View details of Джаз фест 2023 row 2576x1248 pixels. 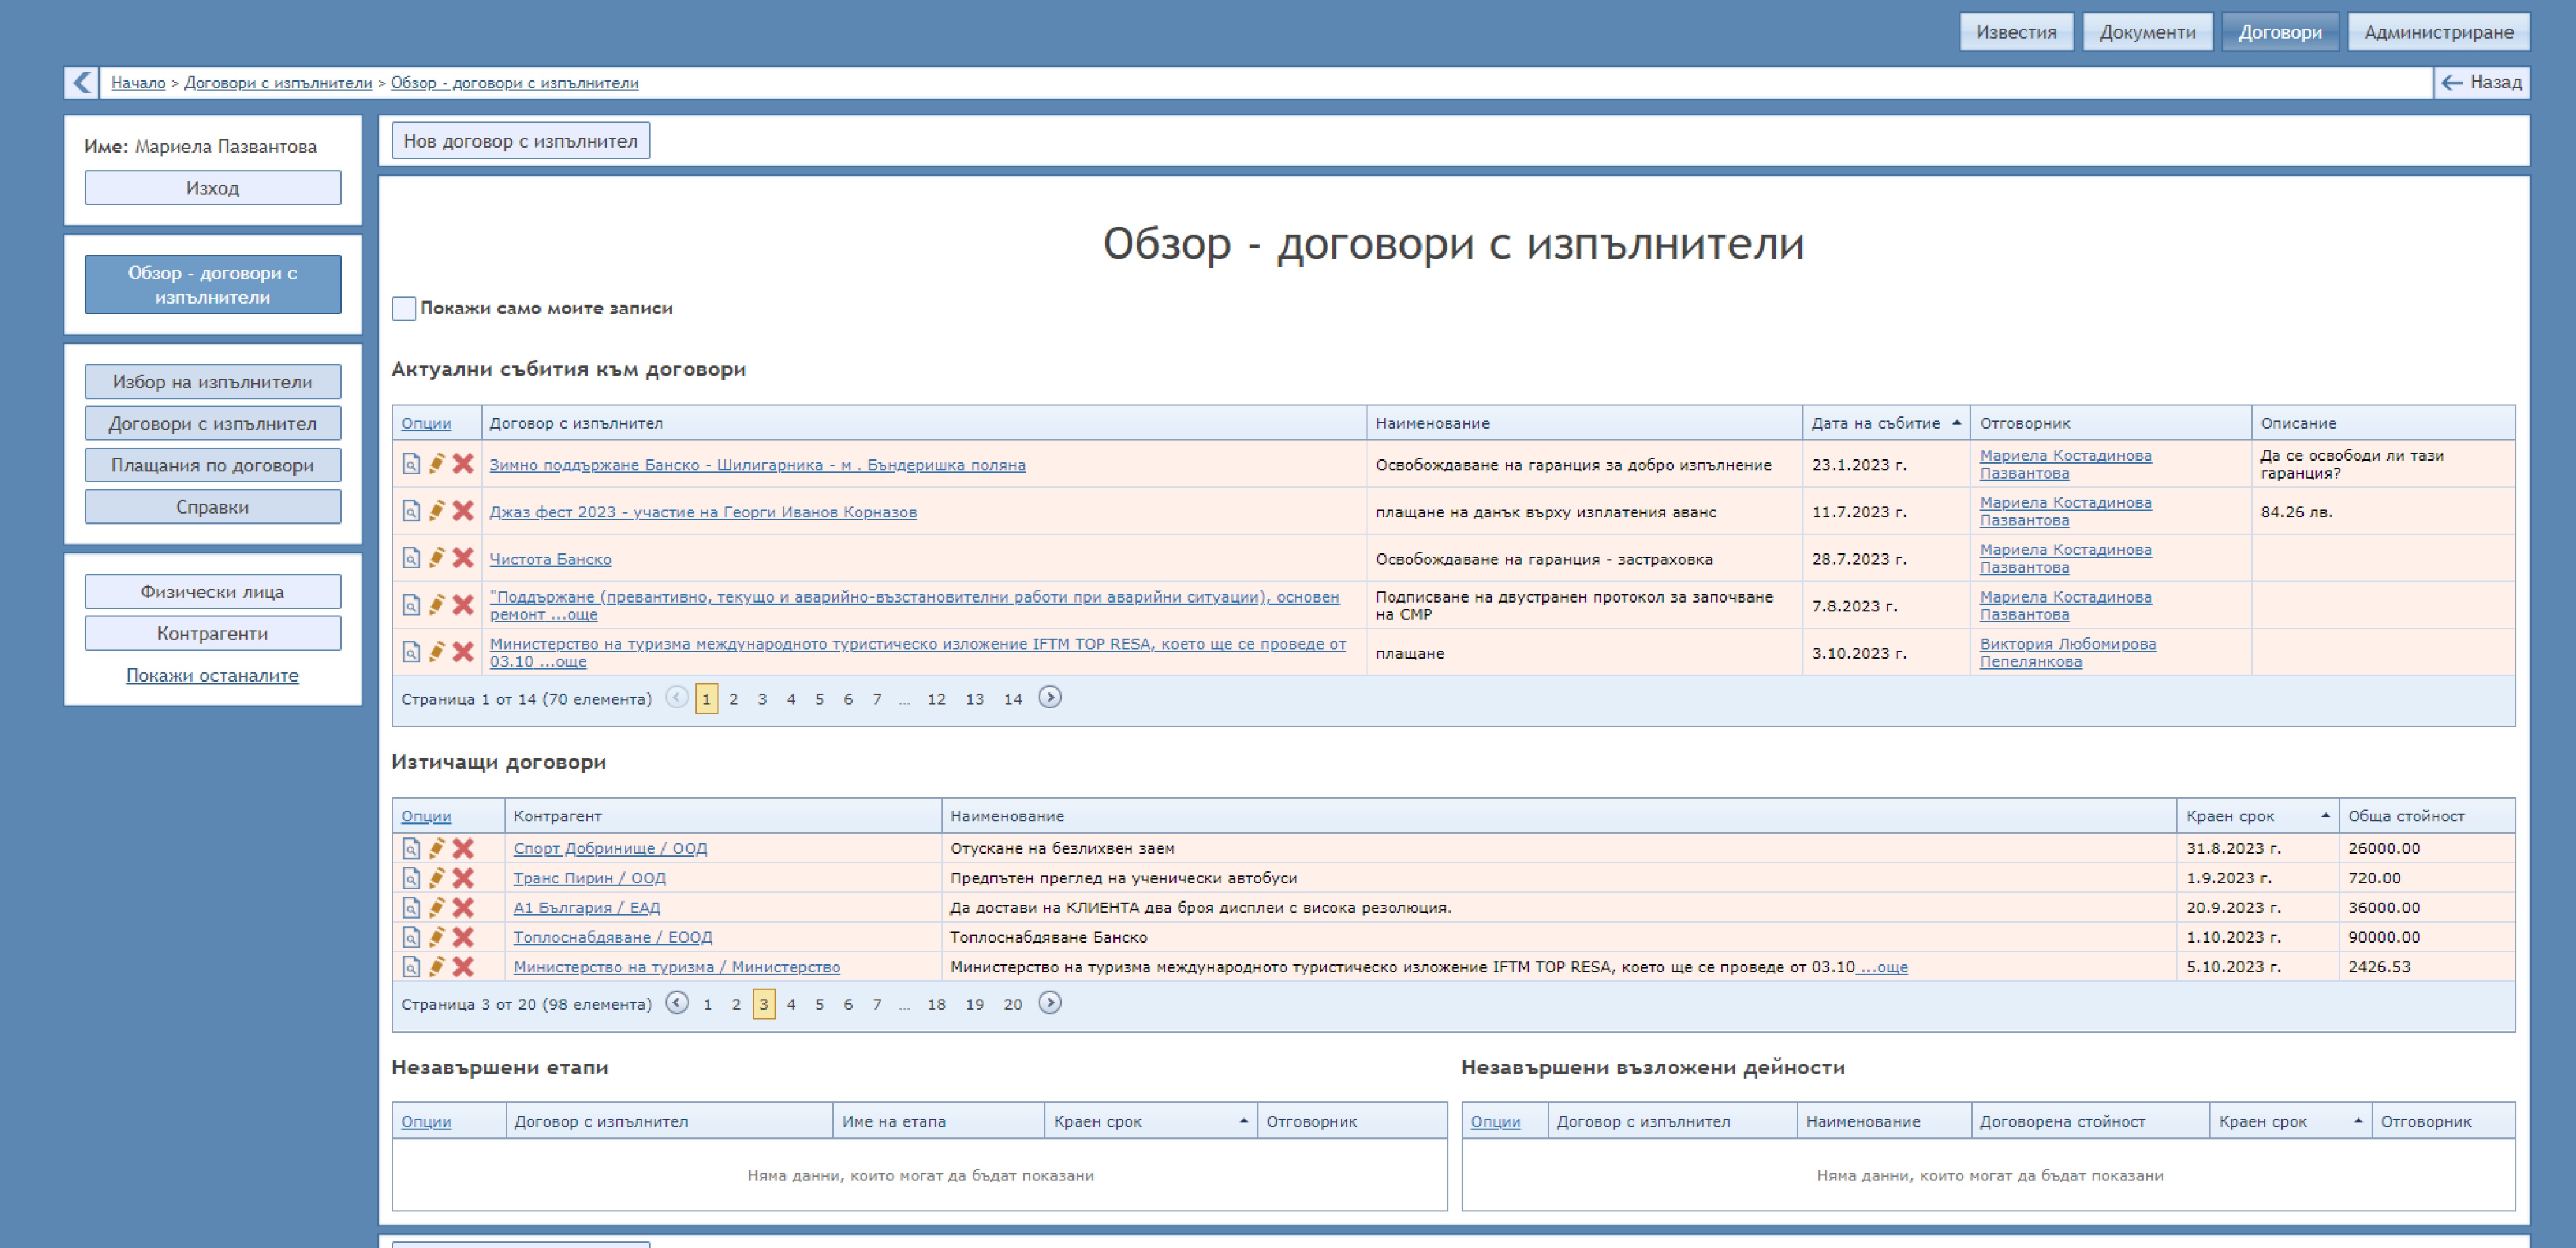(x=411, y=511)
